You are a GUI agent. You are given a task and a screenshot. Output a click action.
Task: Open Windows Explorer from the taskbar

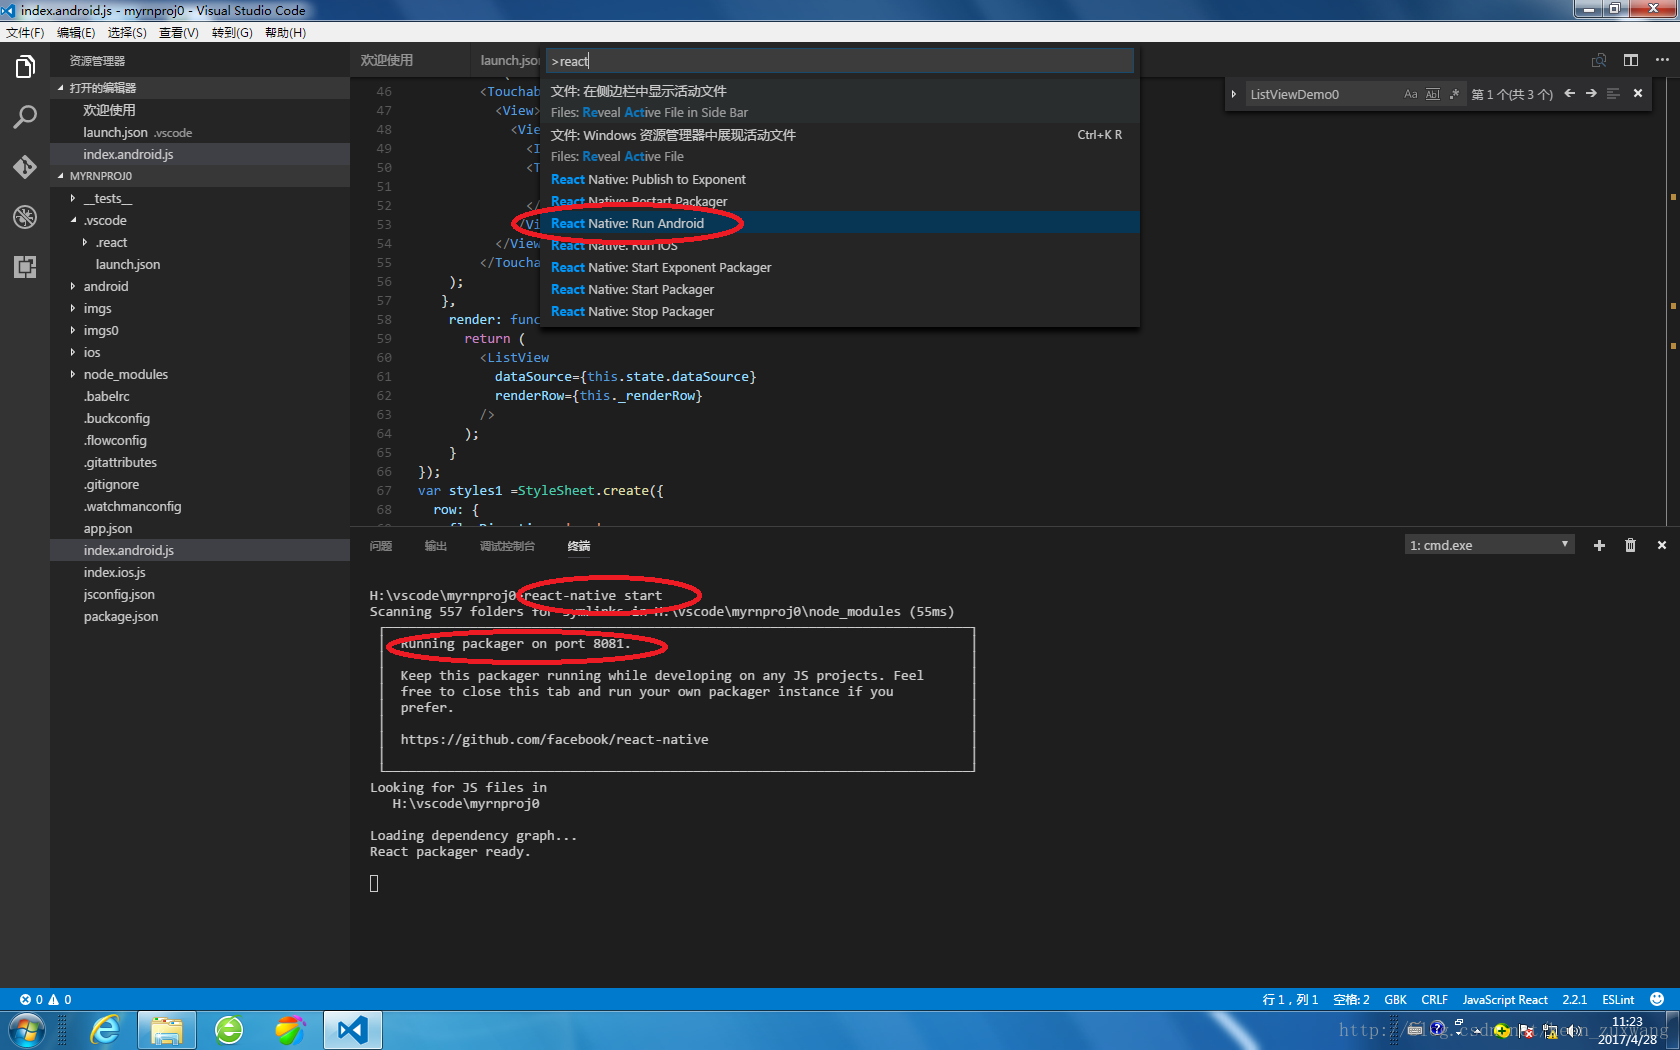167,1030
